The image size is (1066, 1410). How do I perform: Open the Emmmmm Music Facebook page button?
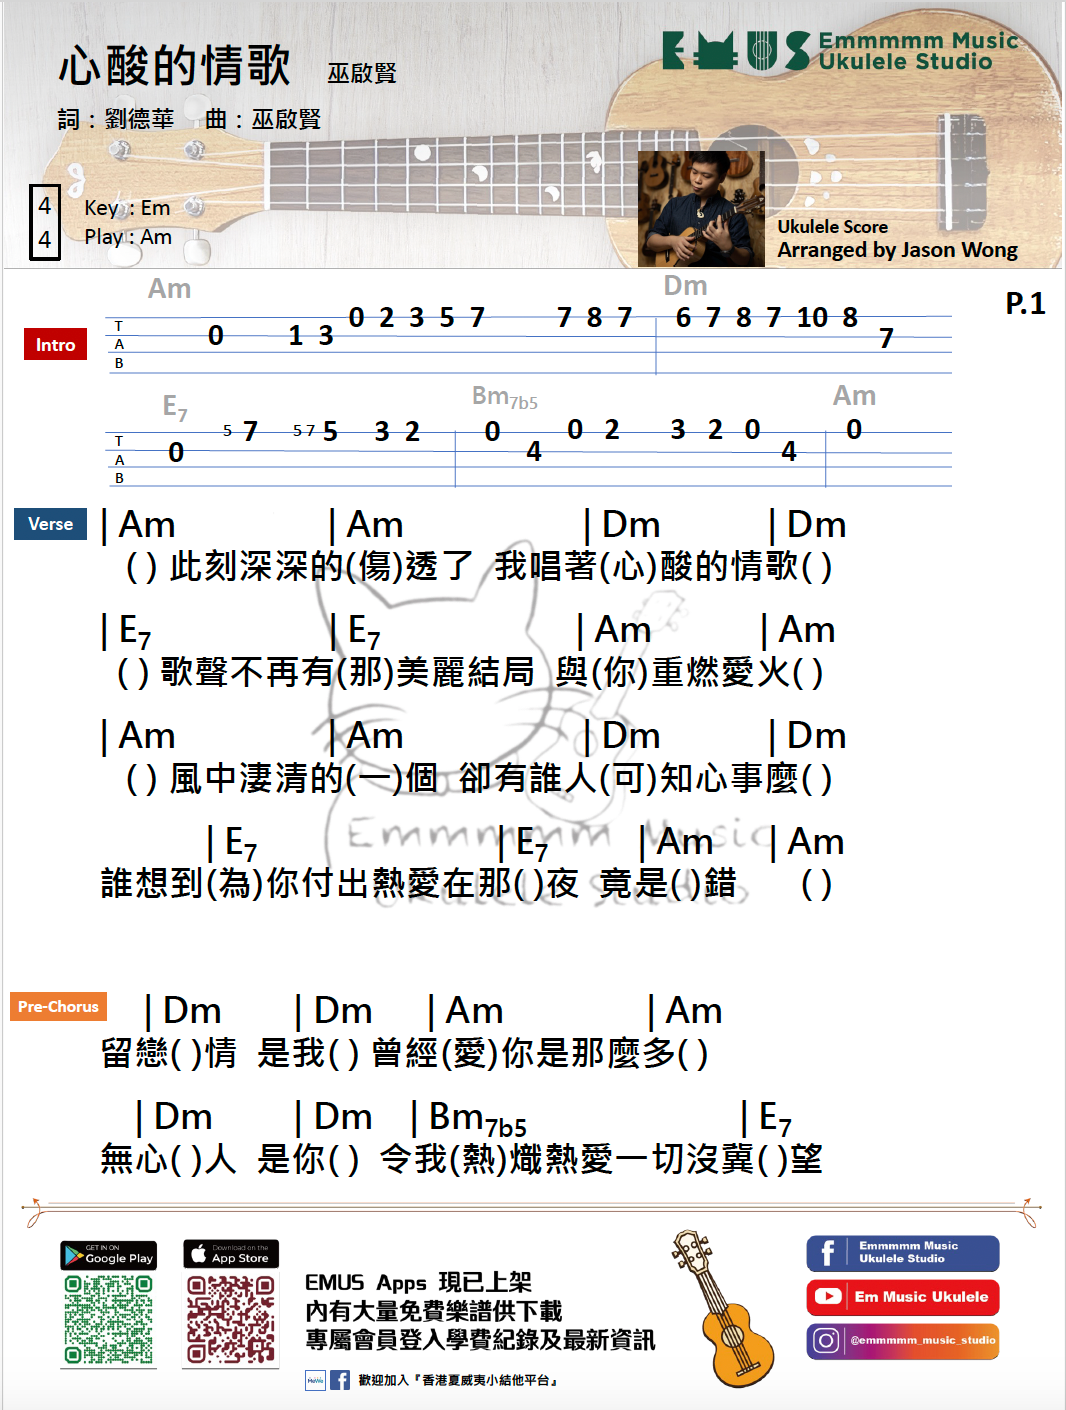coord(902,1253)
